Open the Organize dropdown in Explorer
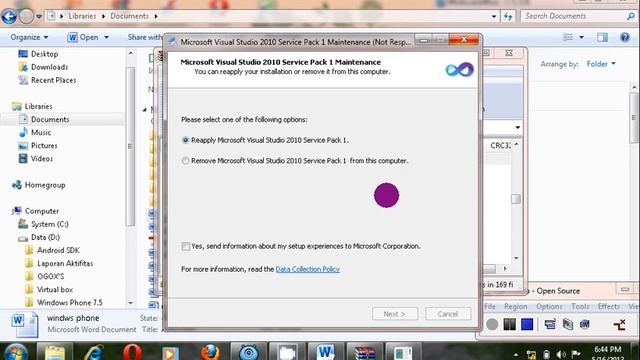This screenshot has width=640, height=360. pyautogui.click(x=29, y=37)
